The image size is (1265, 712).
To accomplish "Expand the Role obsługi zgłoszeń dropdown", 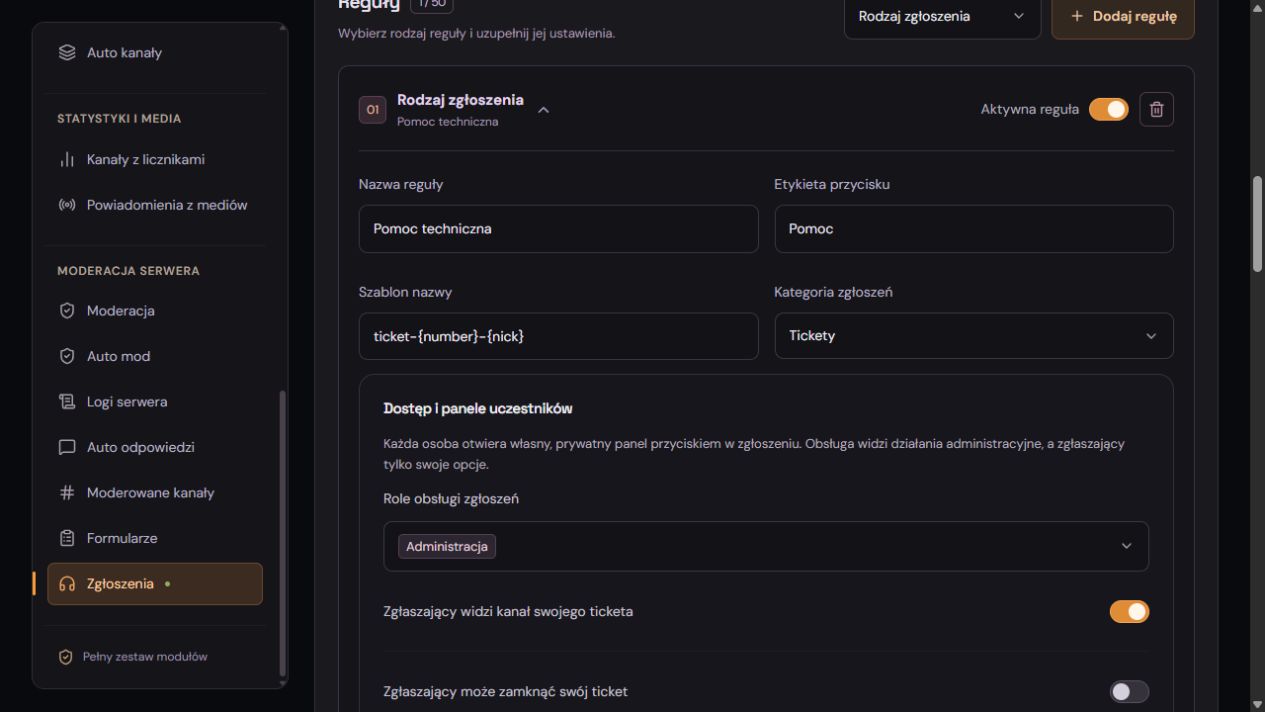I will click(x=766, y=546).
